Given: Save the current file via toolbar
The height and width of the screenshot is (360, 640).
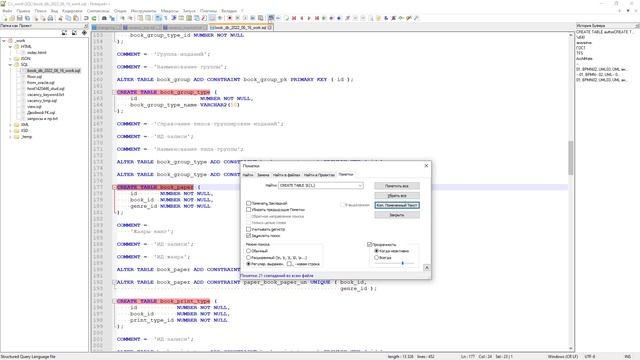Looking at the screenshot, I should click(x=20, y=18).
